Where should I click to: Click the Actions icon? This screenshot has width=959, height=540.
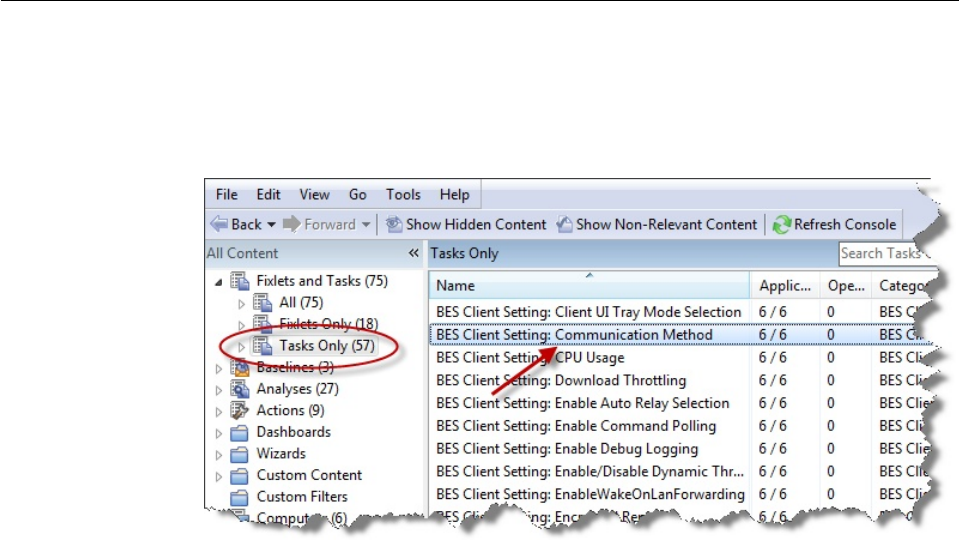[240, 410]
